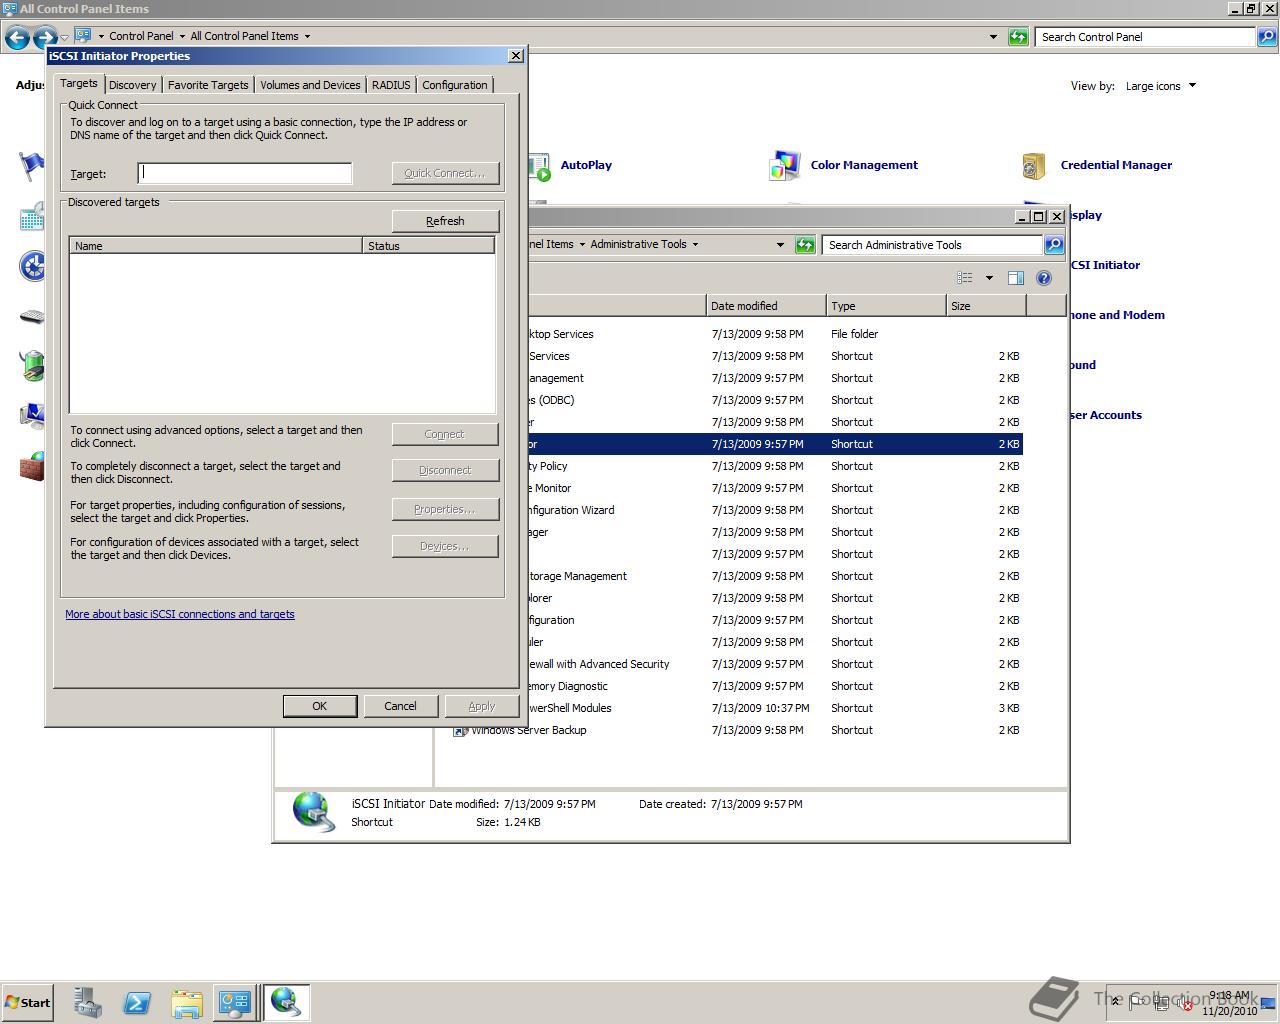Open the Color Management icon
1280x1024 pixels.
tap(784, 166)
